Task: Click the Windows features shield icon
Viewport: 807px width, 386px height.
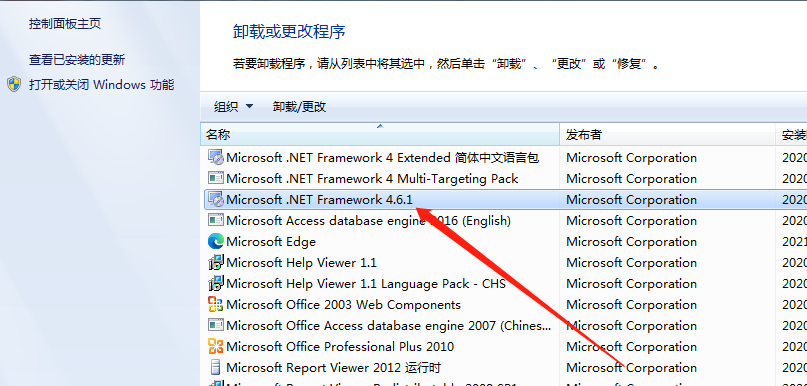Action: point(14,84)
